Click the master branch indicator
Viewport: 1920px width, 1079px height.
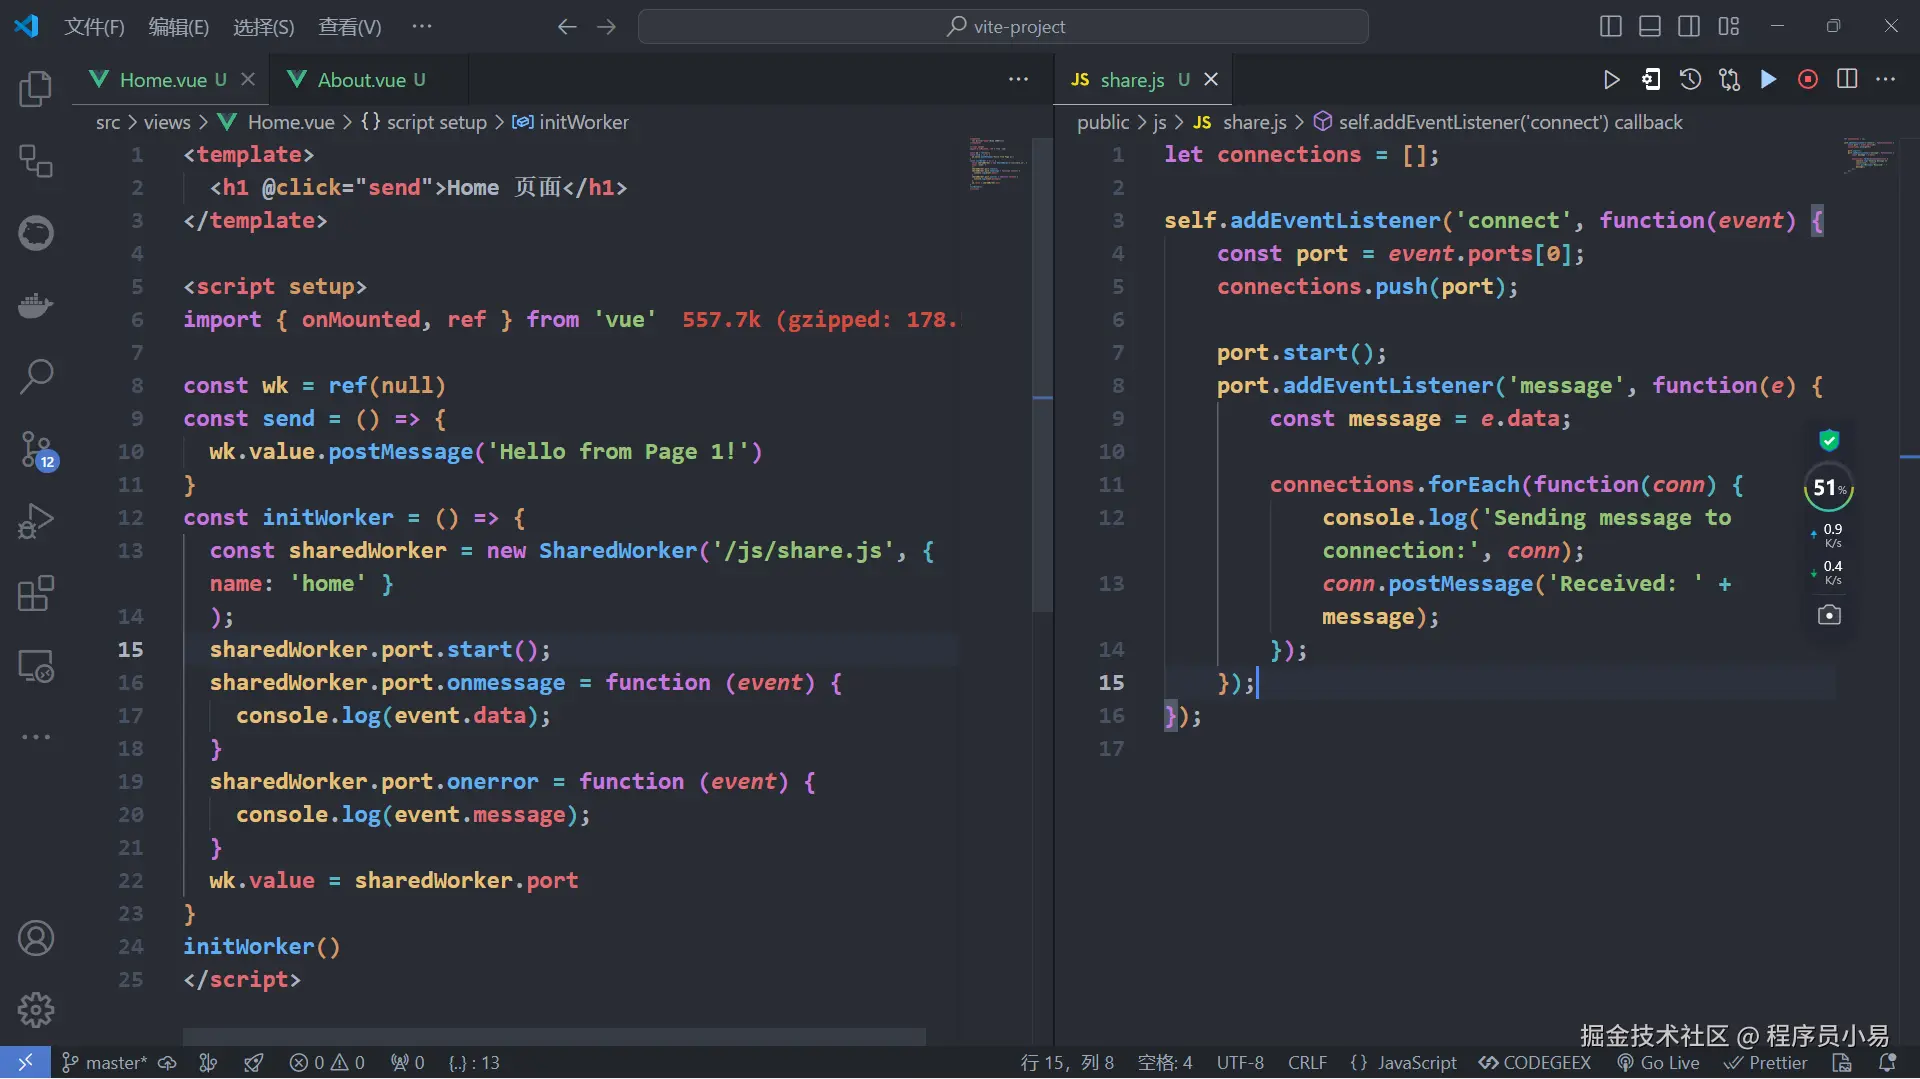tap(106, 1063)
